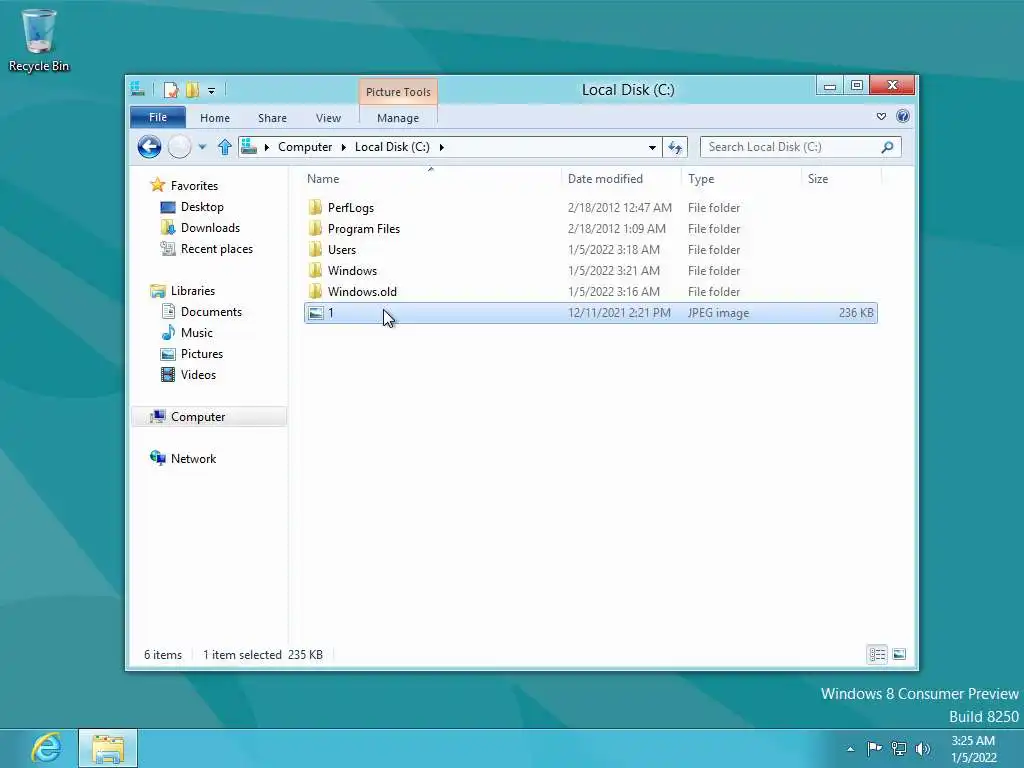Expand the root breadcrumb arrow before Computer
The image size is (1024, 768).
[266, 147]
